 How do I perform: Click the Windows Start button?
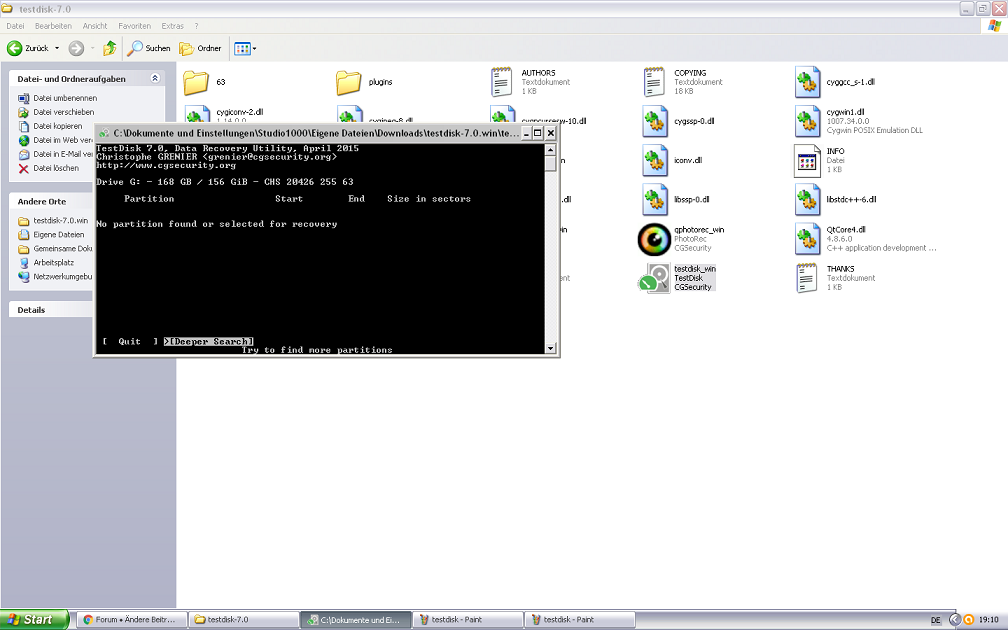[35, 620]
